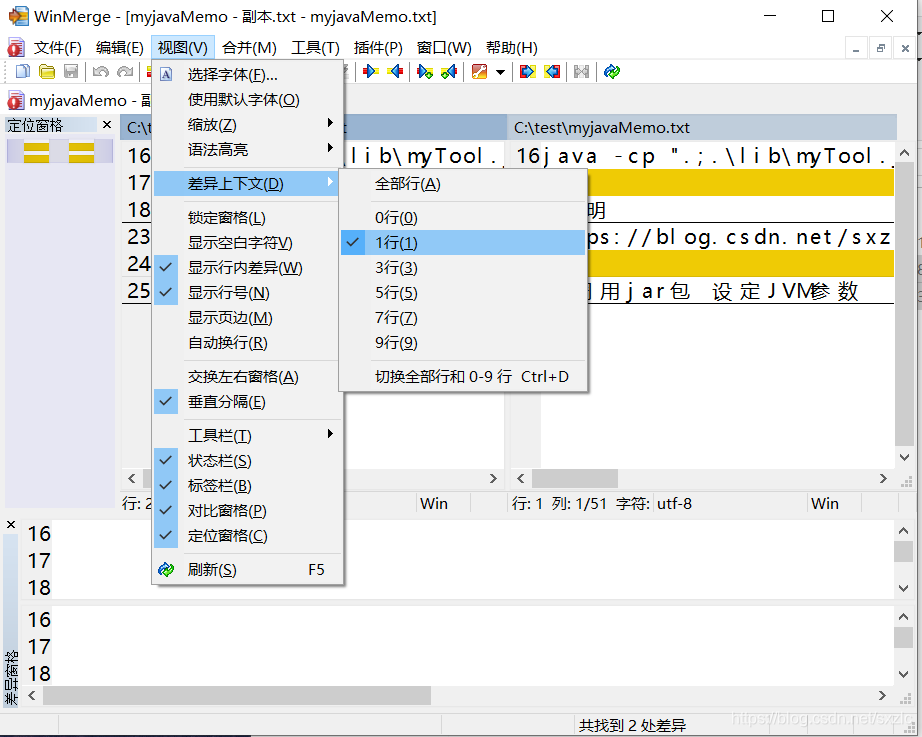
Task: Click the refresh icon beside 刷新
Action: (x=166, y=569)
